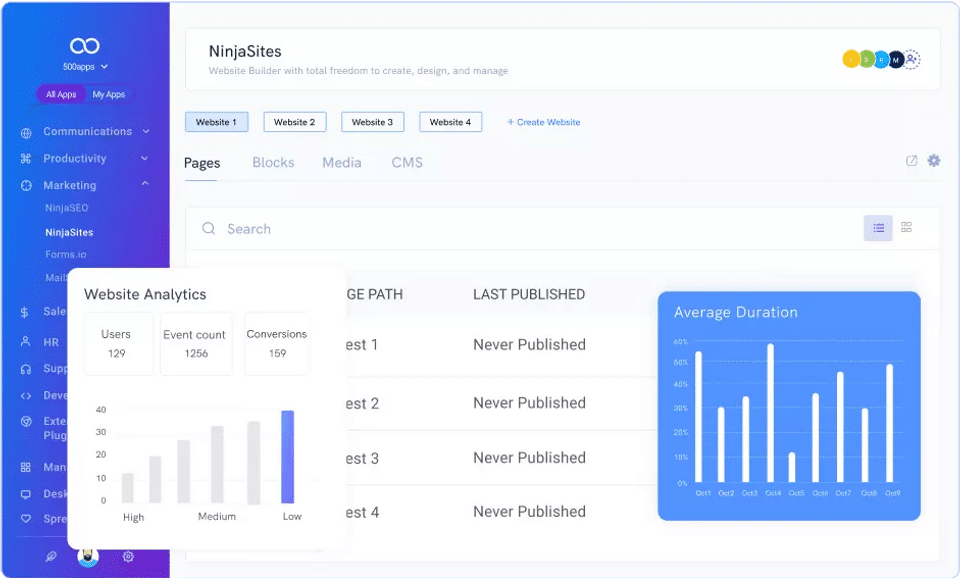This screenshot has width=960, height=578.
Task: Select the Website 2 button
Action: [x=294, y=122]
